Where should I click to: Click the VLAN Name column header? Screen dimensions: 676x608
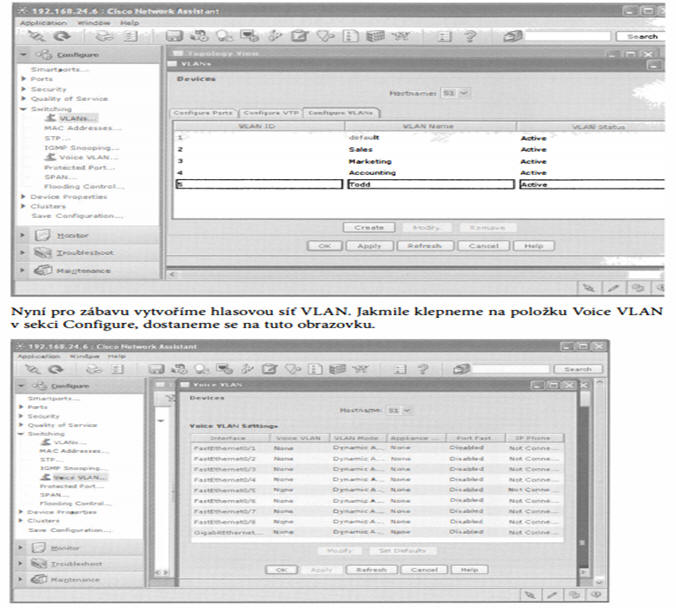pos(430,126)
